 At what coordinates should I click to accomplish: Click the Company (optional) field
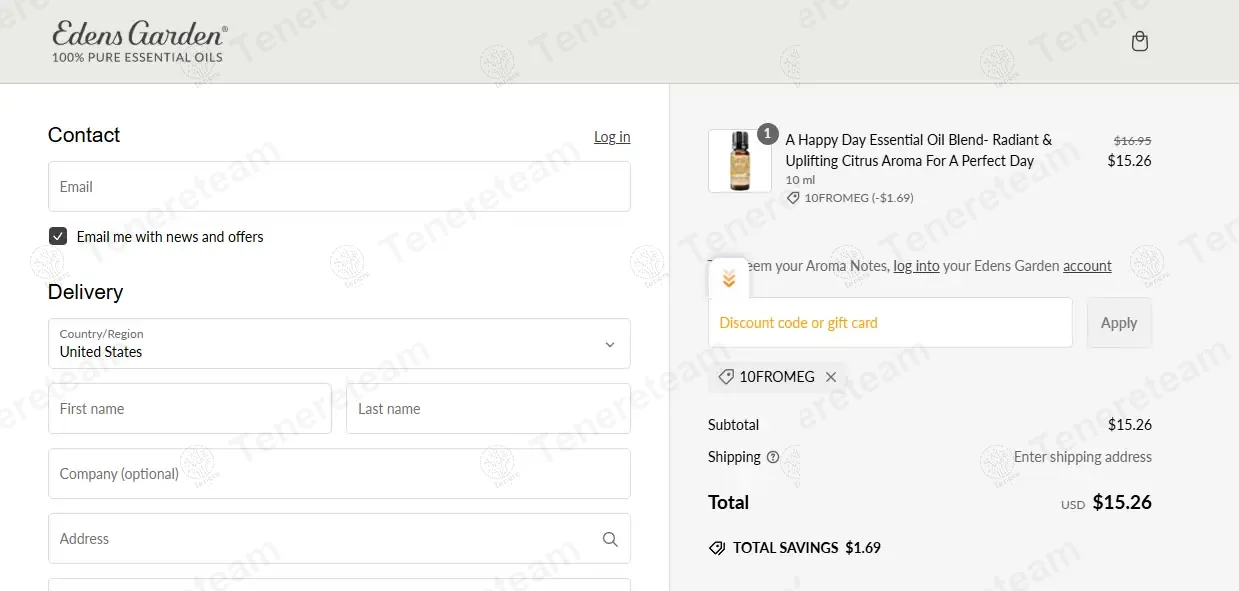point(339,474)
